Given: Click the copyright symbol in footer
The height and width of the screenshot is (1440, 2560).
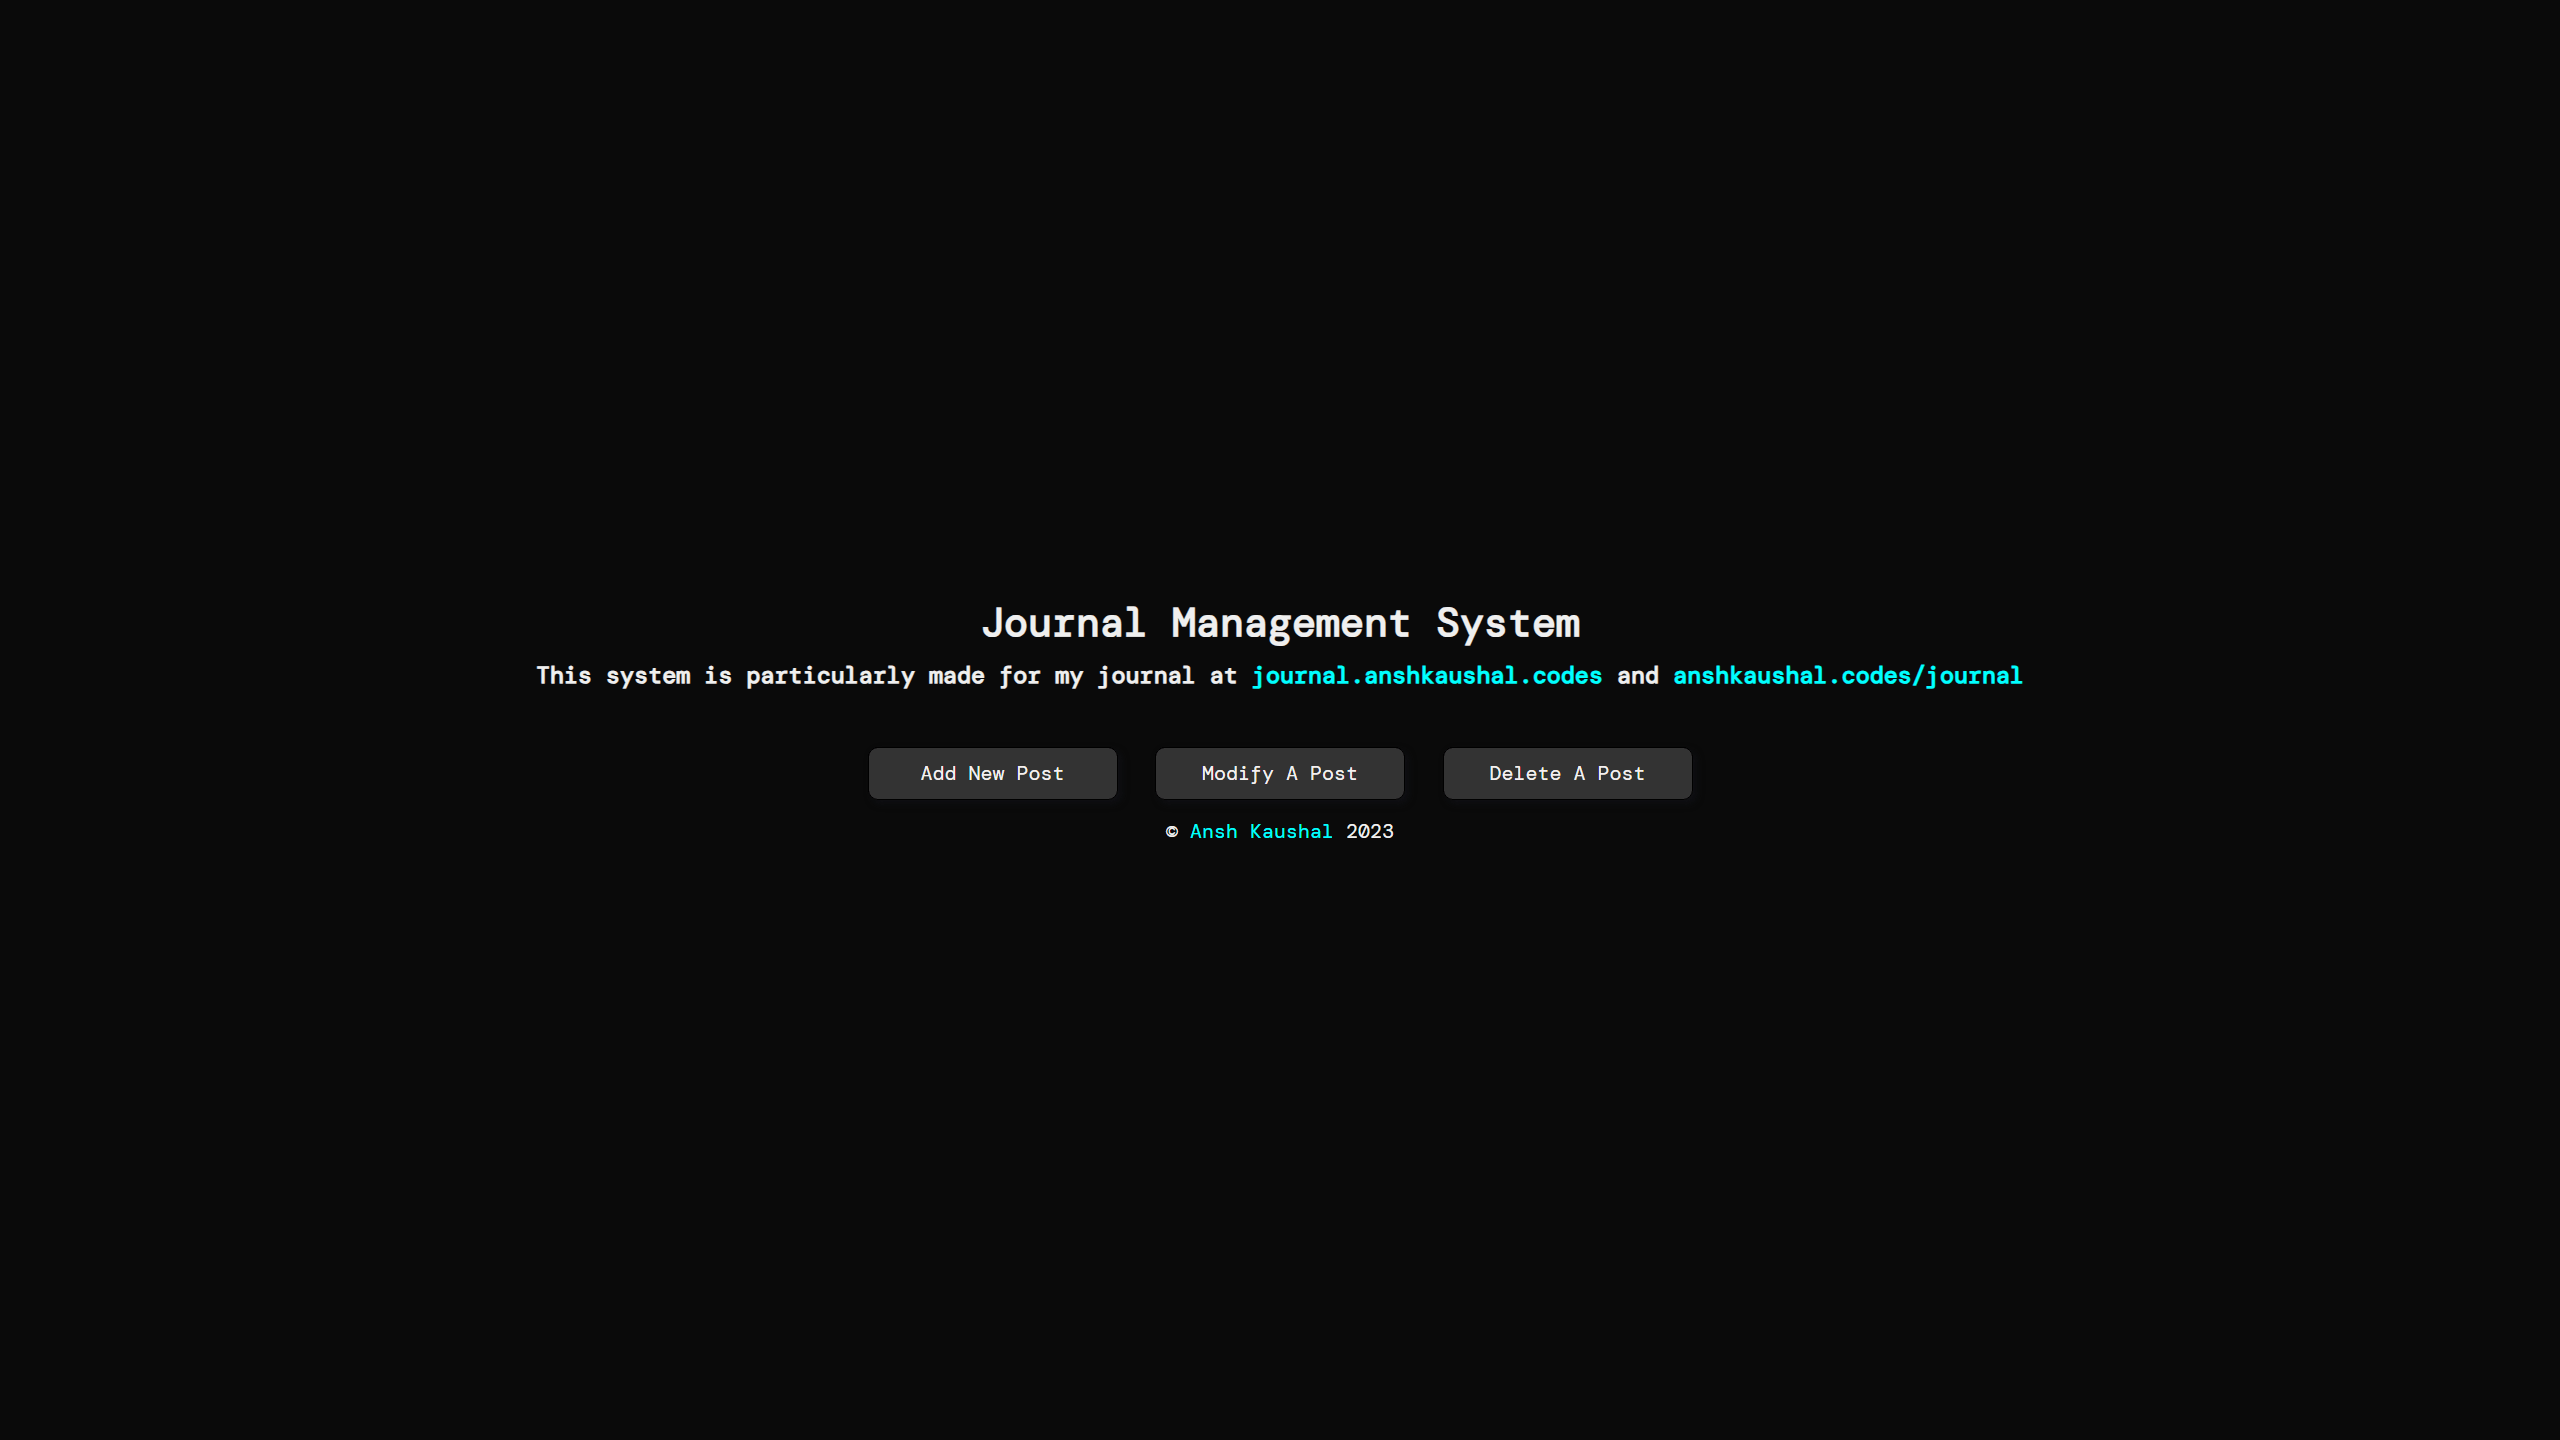Looking at the screenshot, I should (x=1172, y=832).
